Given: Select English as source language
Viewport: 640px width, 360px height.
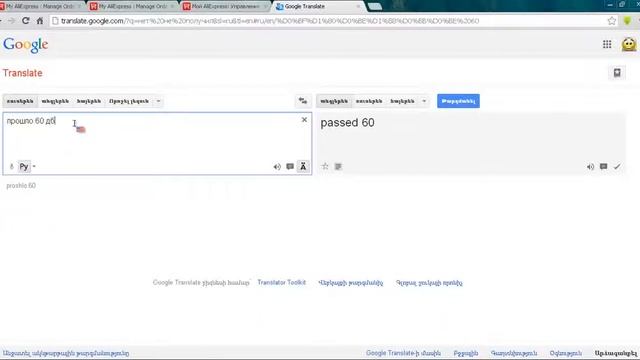Looking at the screenshot, I should [55, 101].
